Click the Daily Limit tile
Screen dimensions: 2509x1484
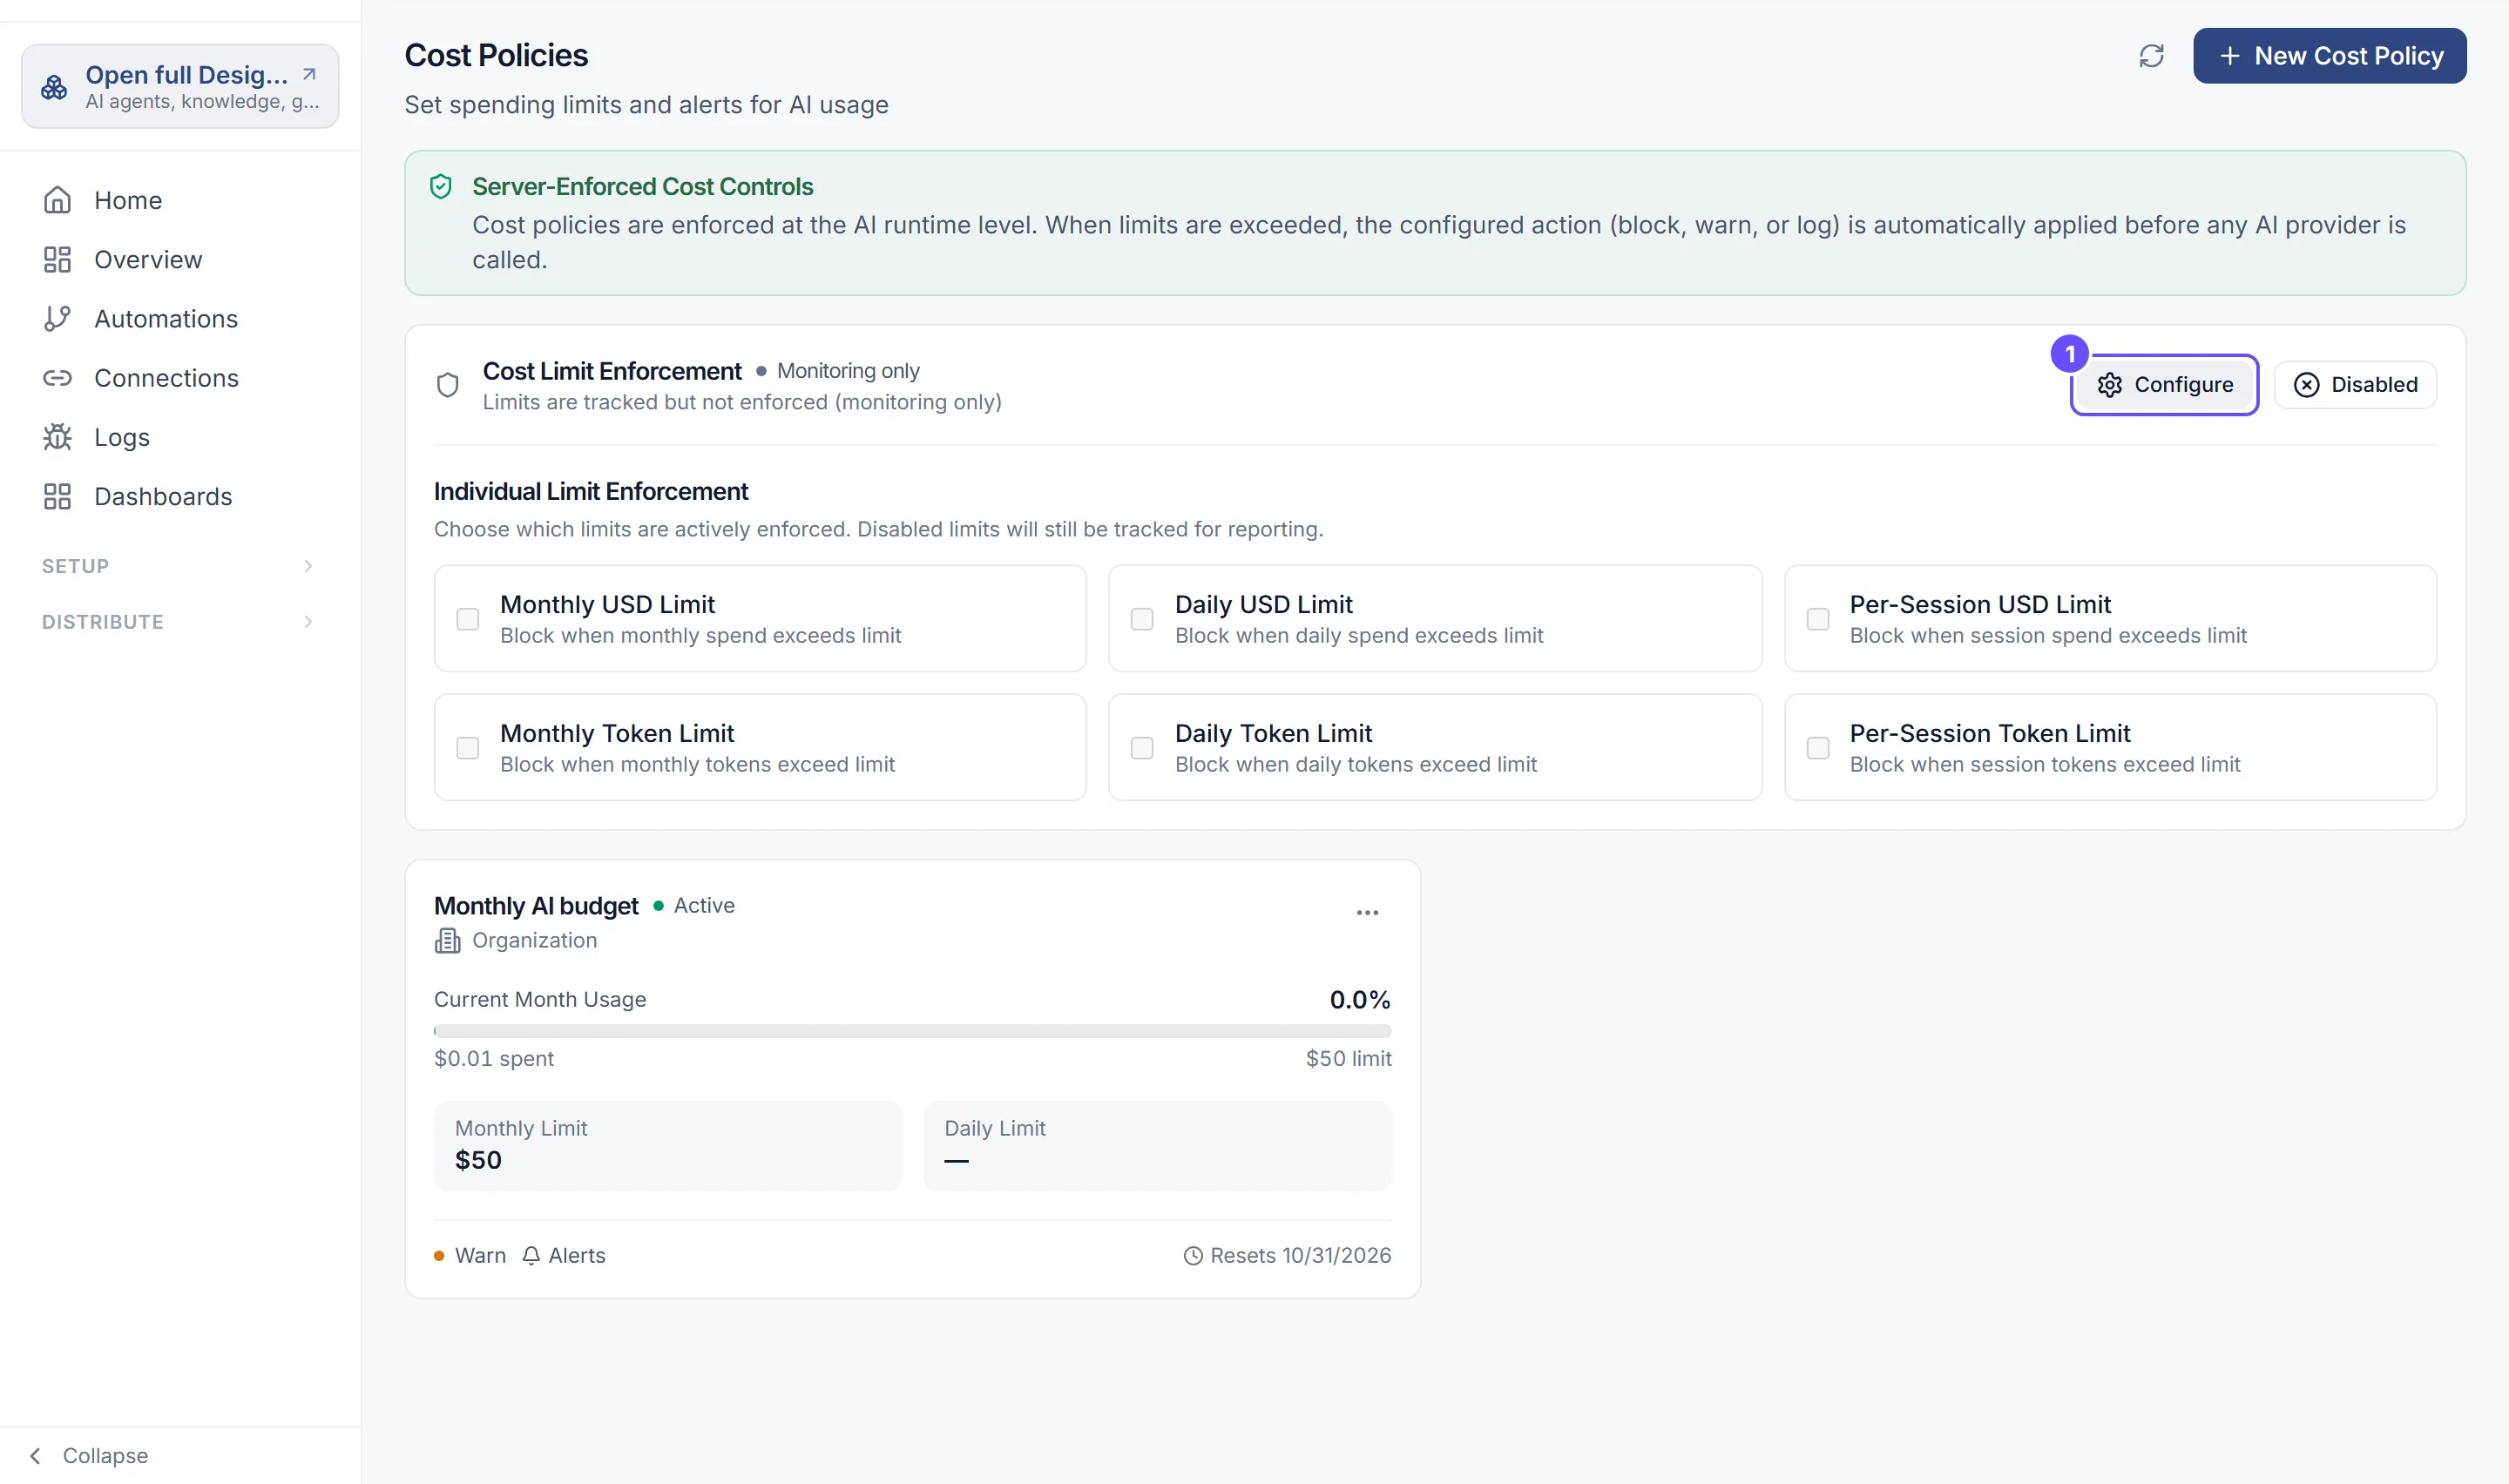[x=1157, y=1145]
